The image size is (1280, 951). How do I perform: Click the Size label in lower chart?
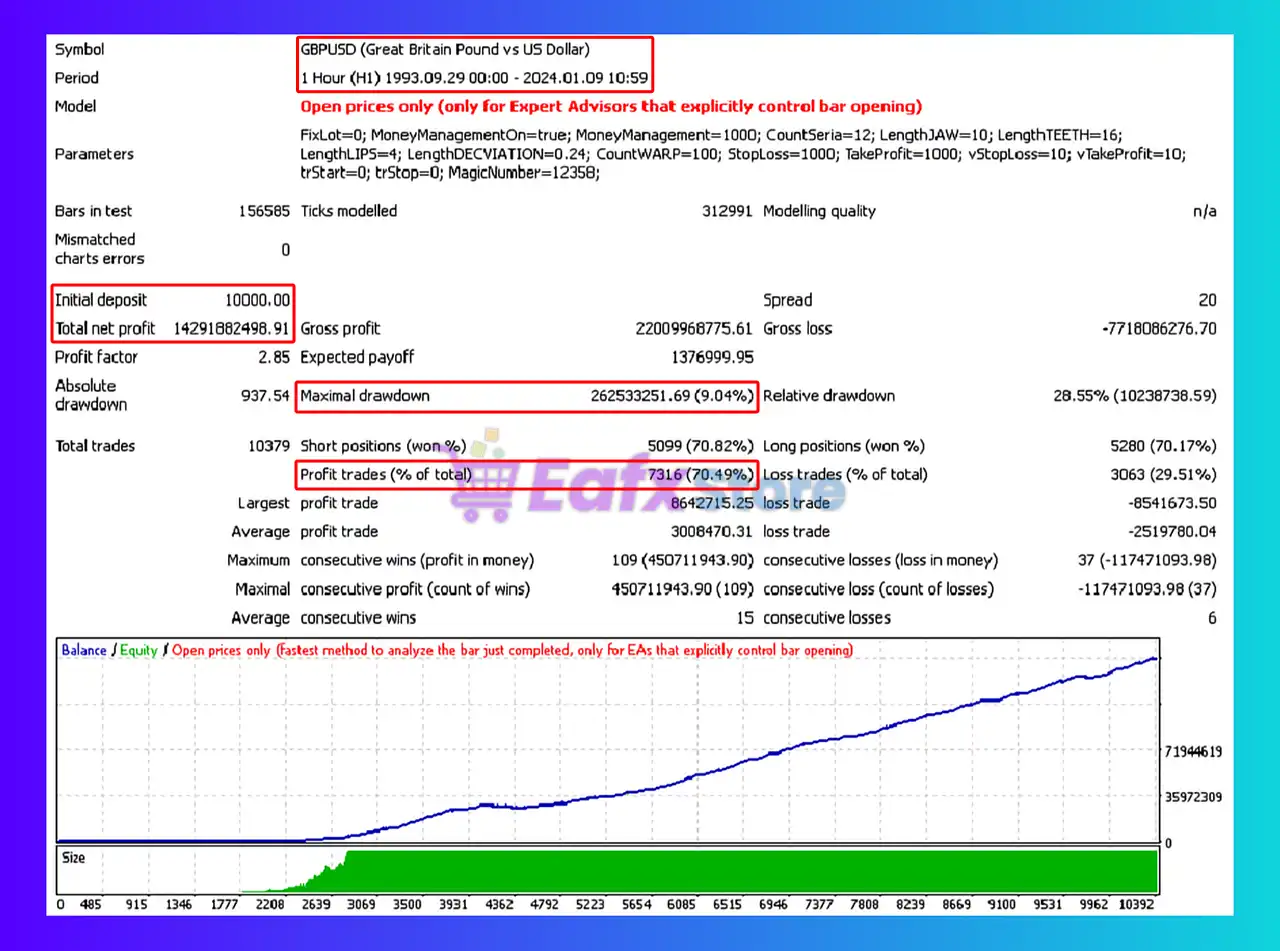coord(74,858)
